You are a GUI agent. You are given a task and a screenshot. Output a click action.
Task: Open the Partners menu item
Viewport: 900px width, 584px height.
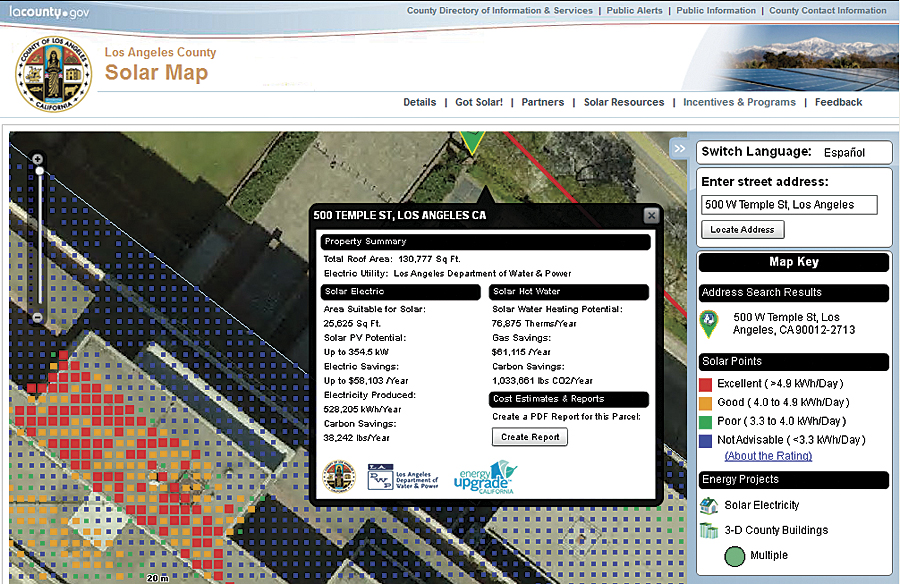click(x=542, y=102)
